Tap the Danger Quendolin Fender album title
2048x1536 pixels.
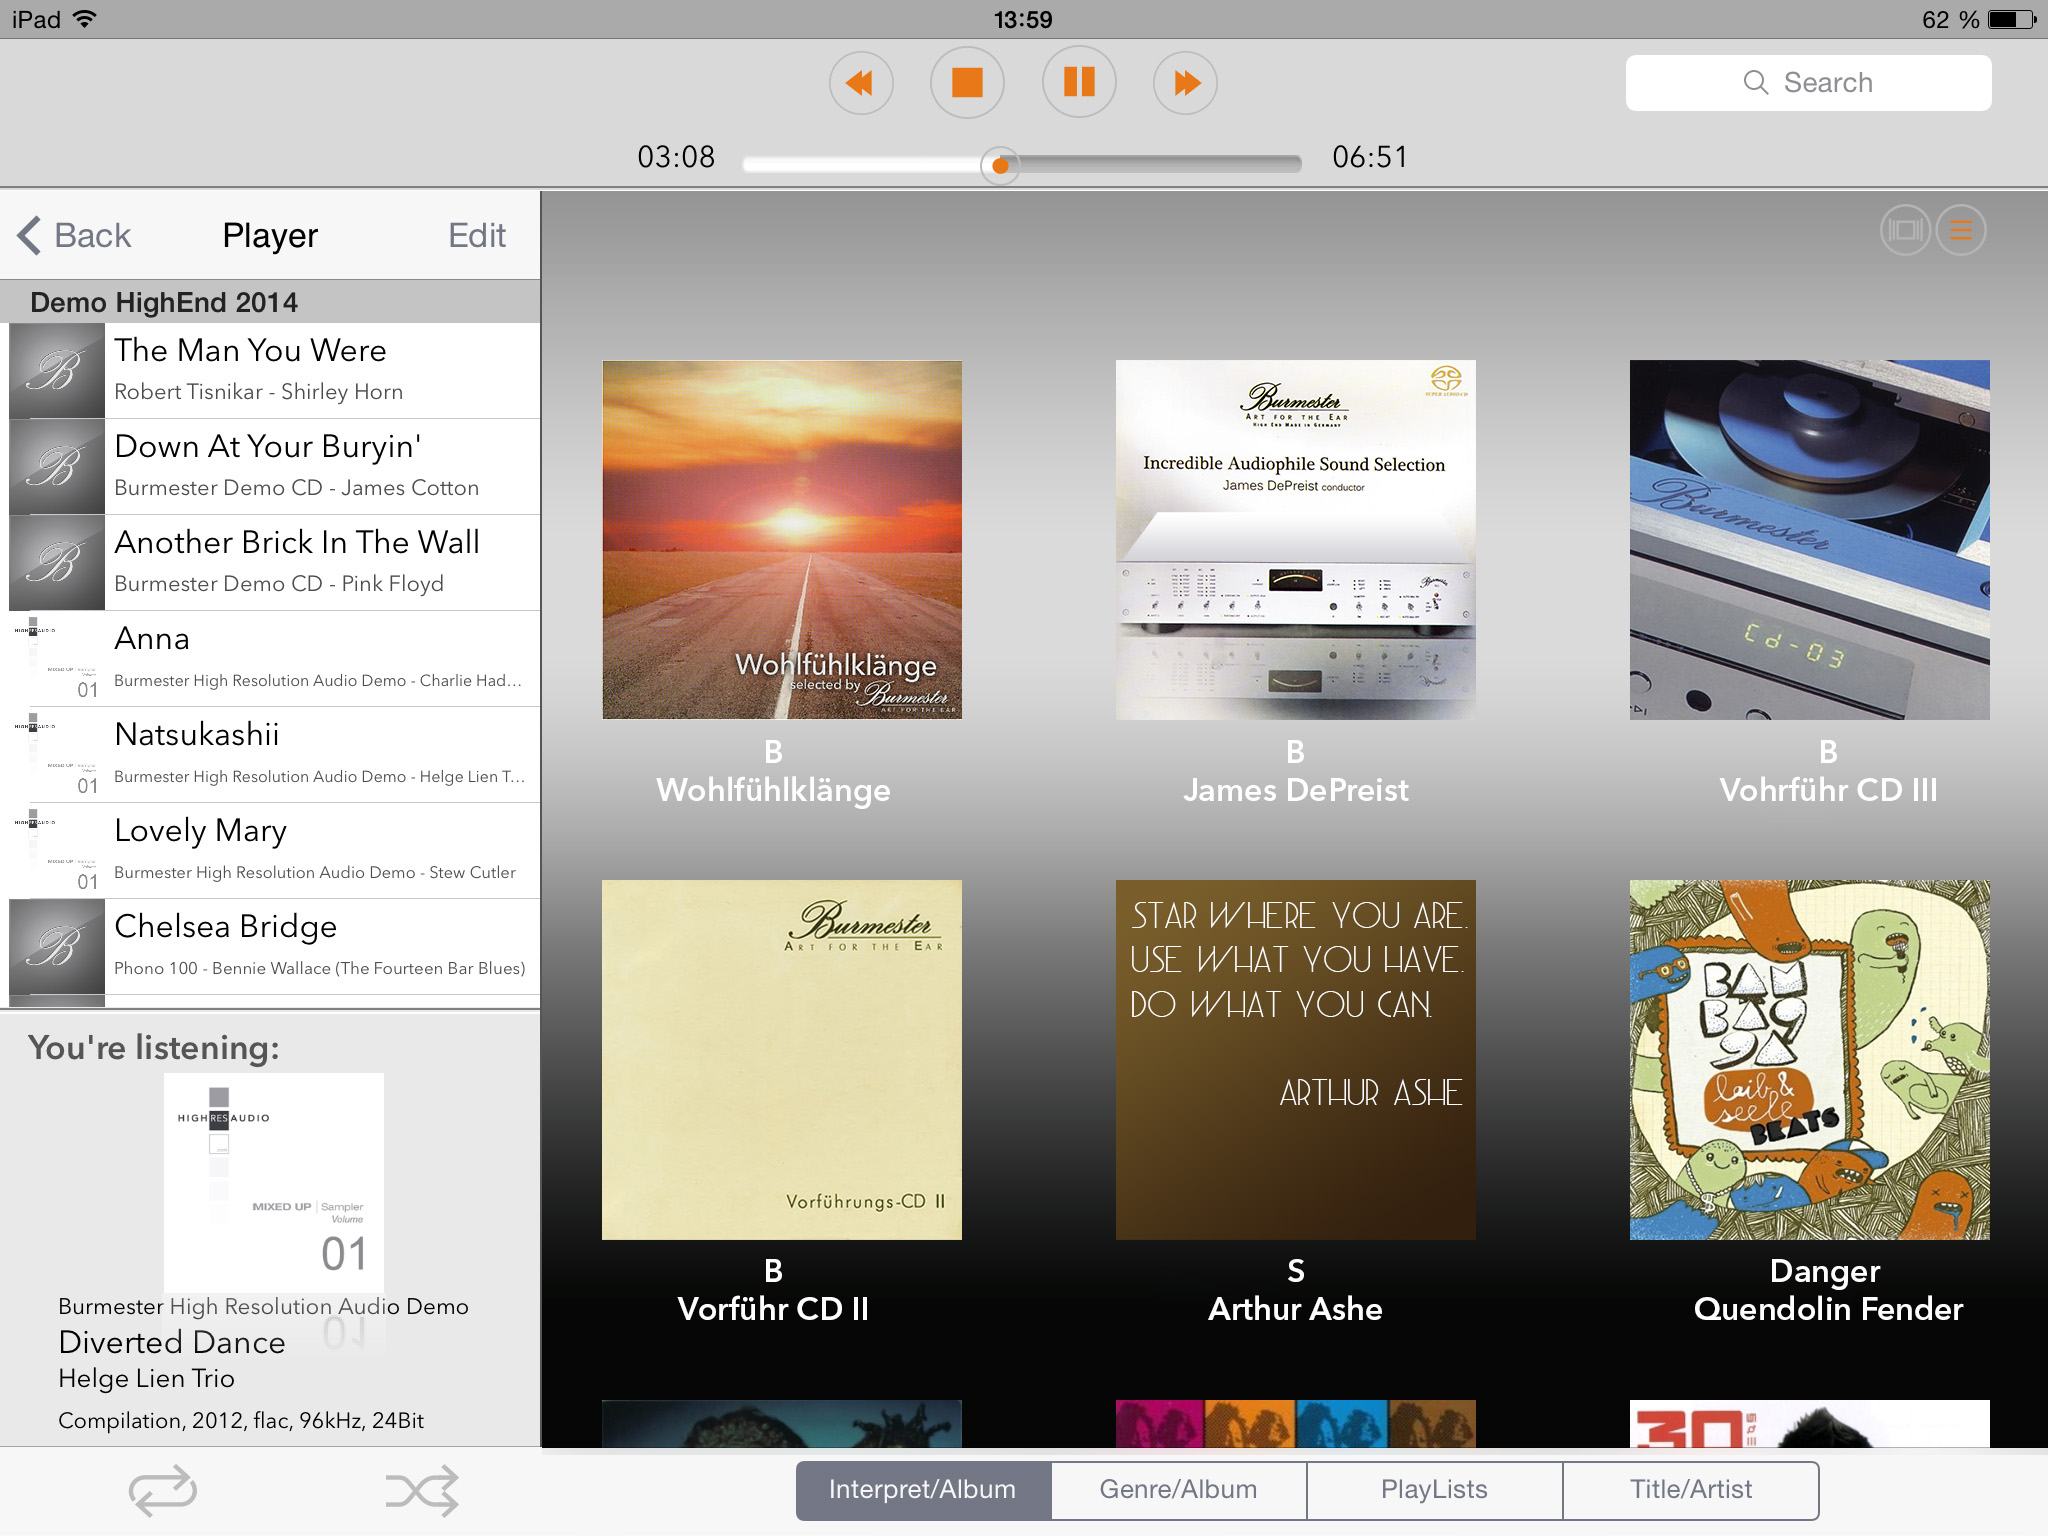coord(1828,1290)
